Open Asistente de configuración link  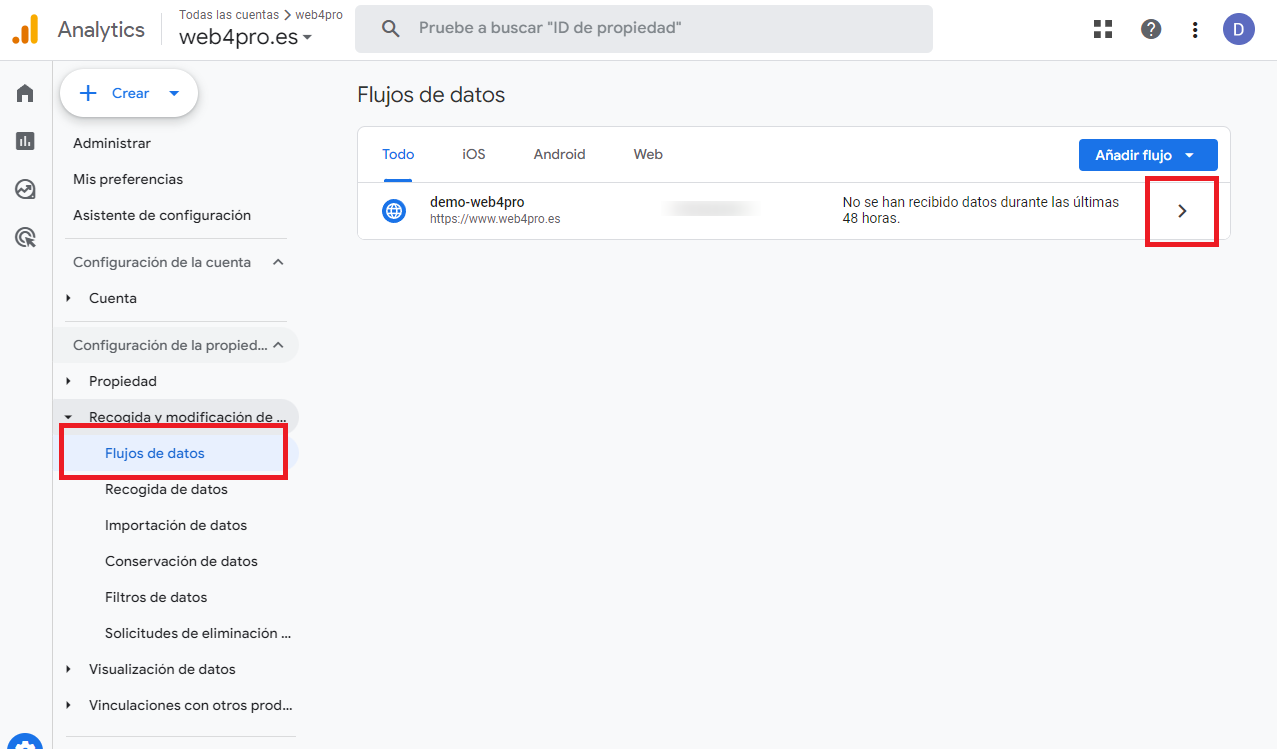click(162, 215)
